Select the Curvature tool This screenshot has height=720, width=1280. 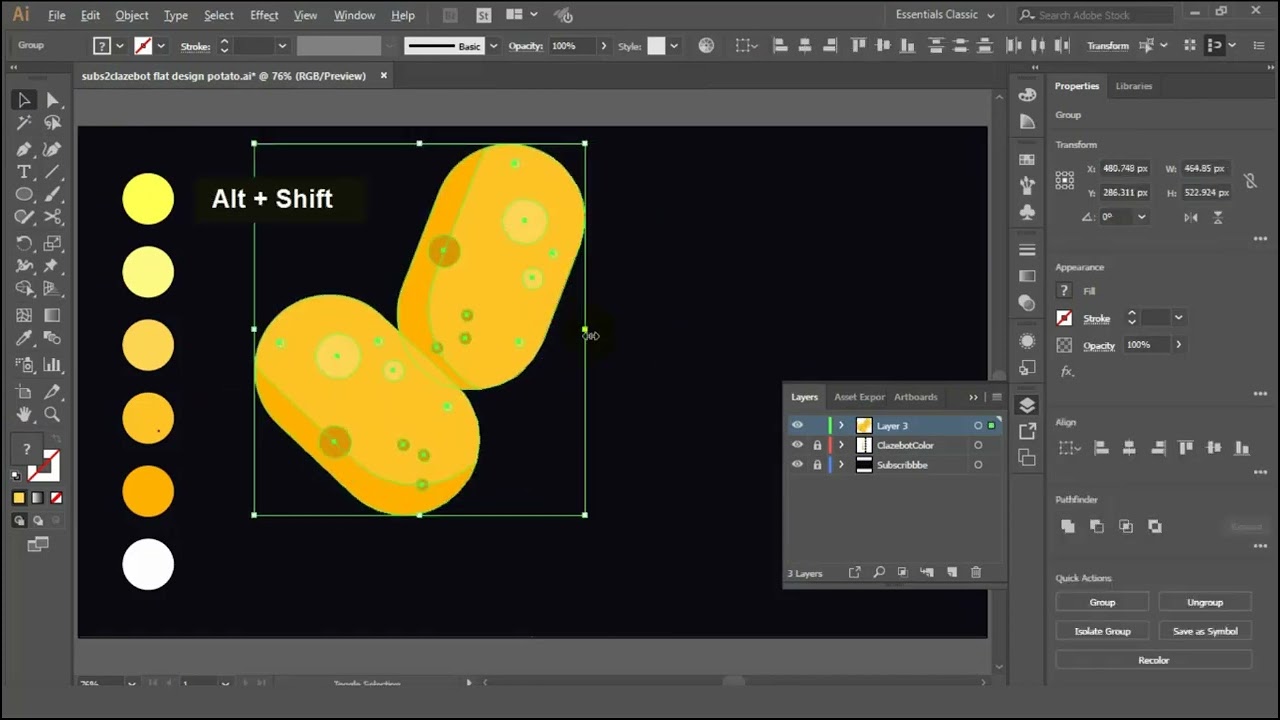pos(52,149)
